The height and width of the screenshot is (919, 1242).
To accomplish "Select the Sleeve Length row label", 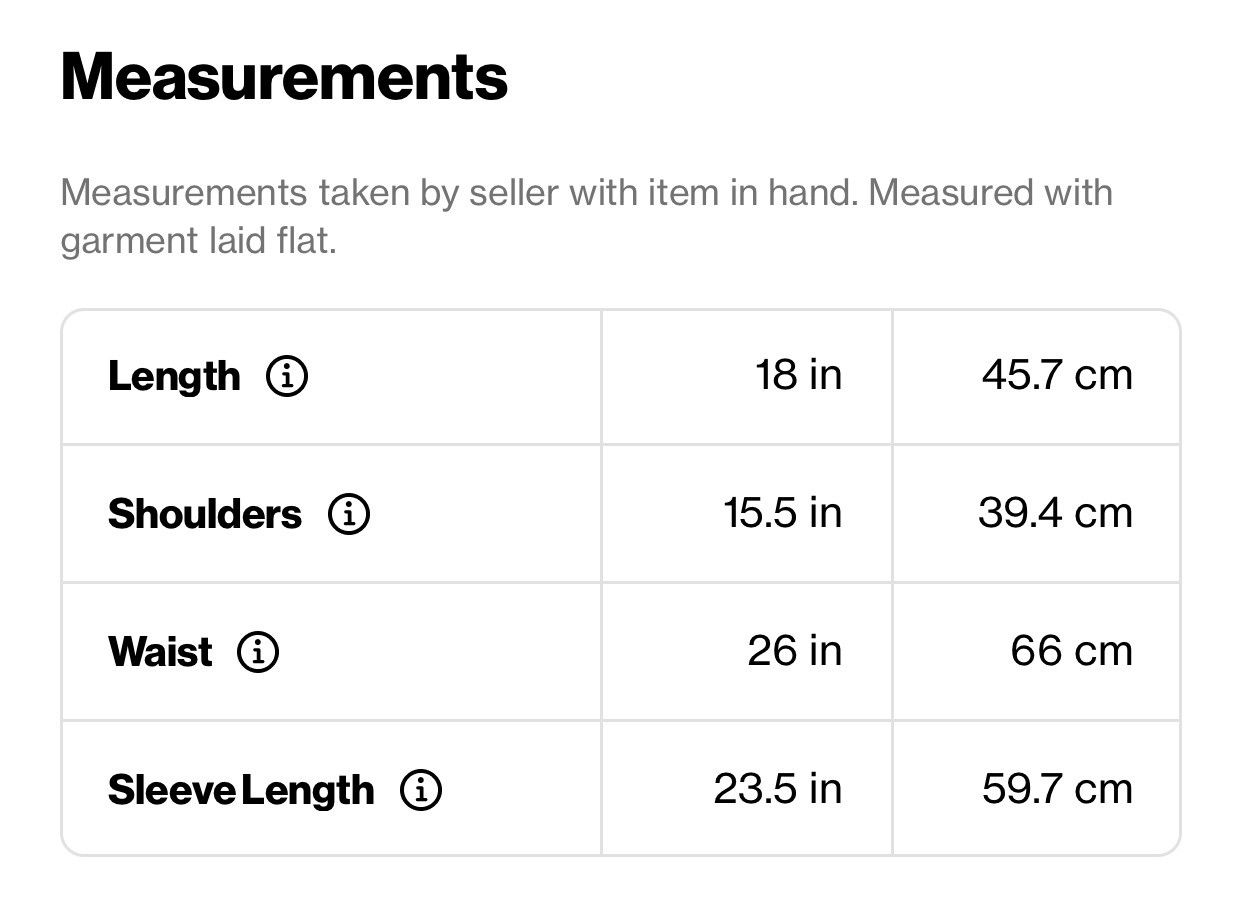I will coord(241,791).
